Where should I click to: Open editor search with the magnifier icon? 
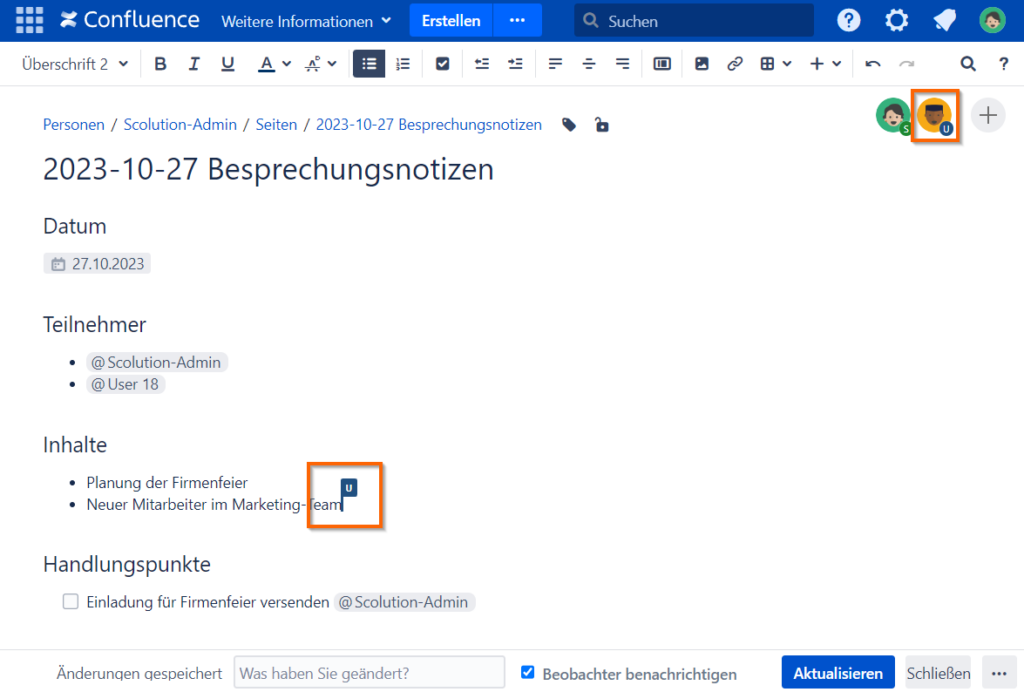(x=967, y=63)
